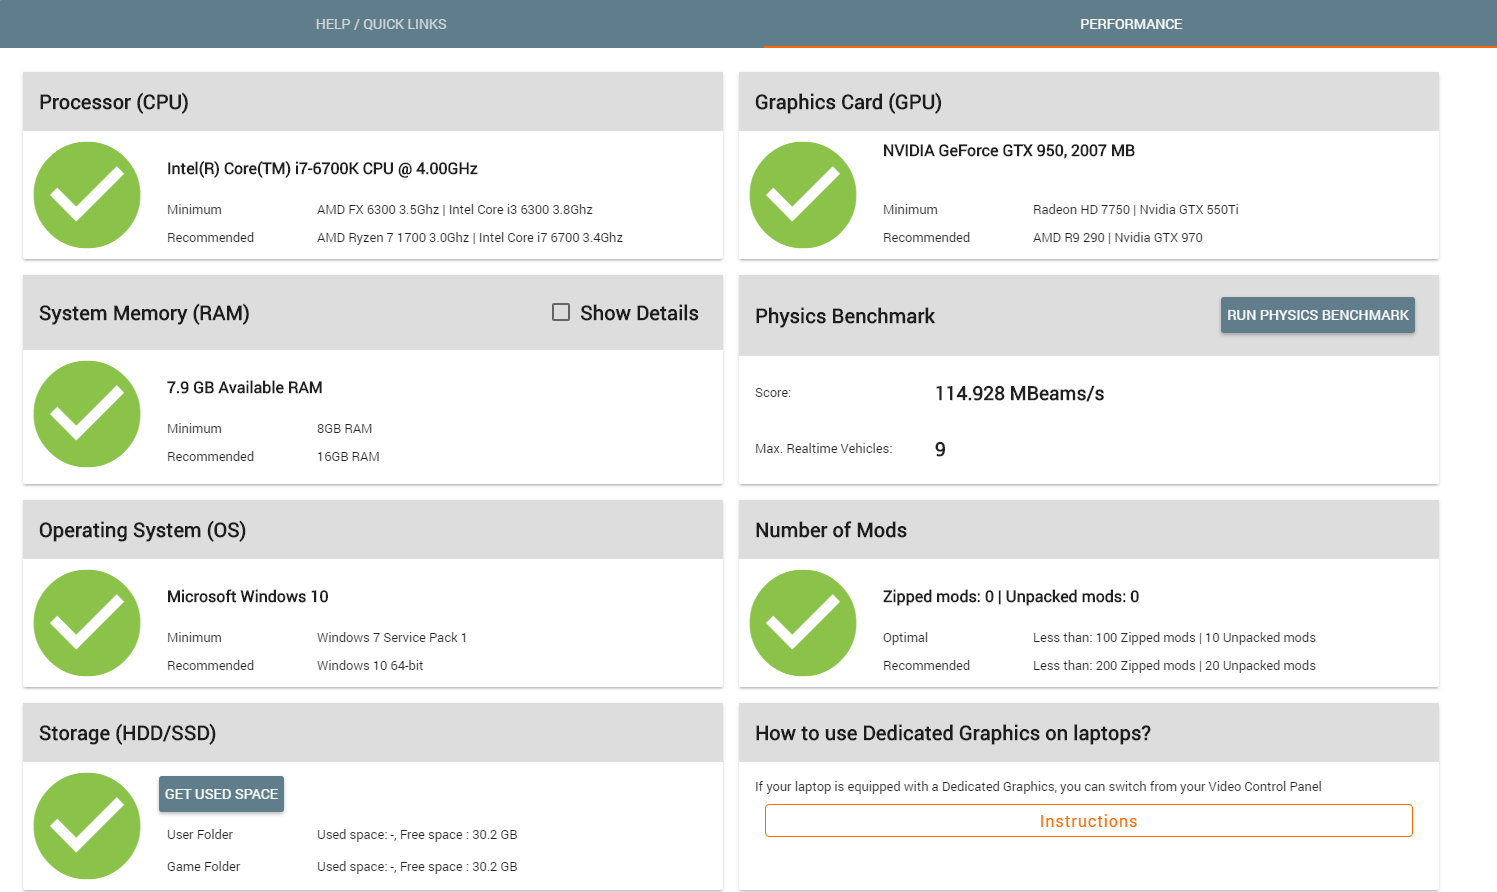
Task: Open the dedicated graphics Instructions
Action: 1088,821
